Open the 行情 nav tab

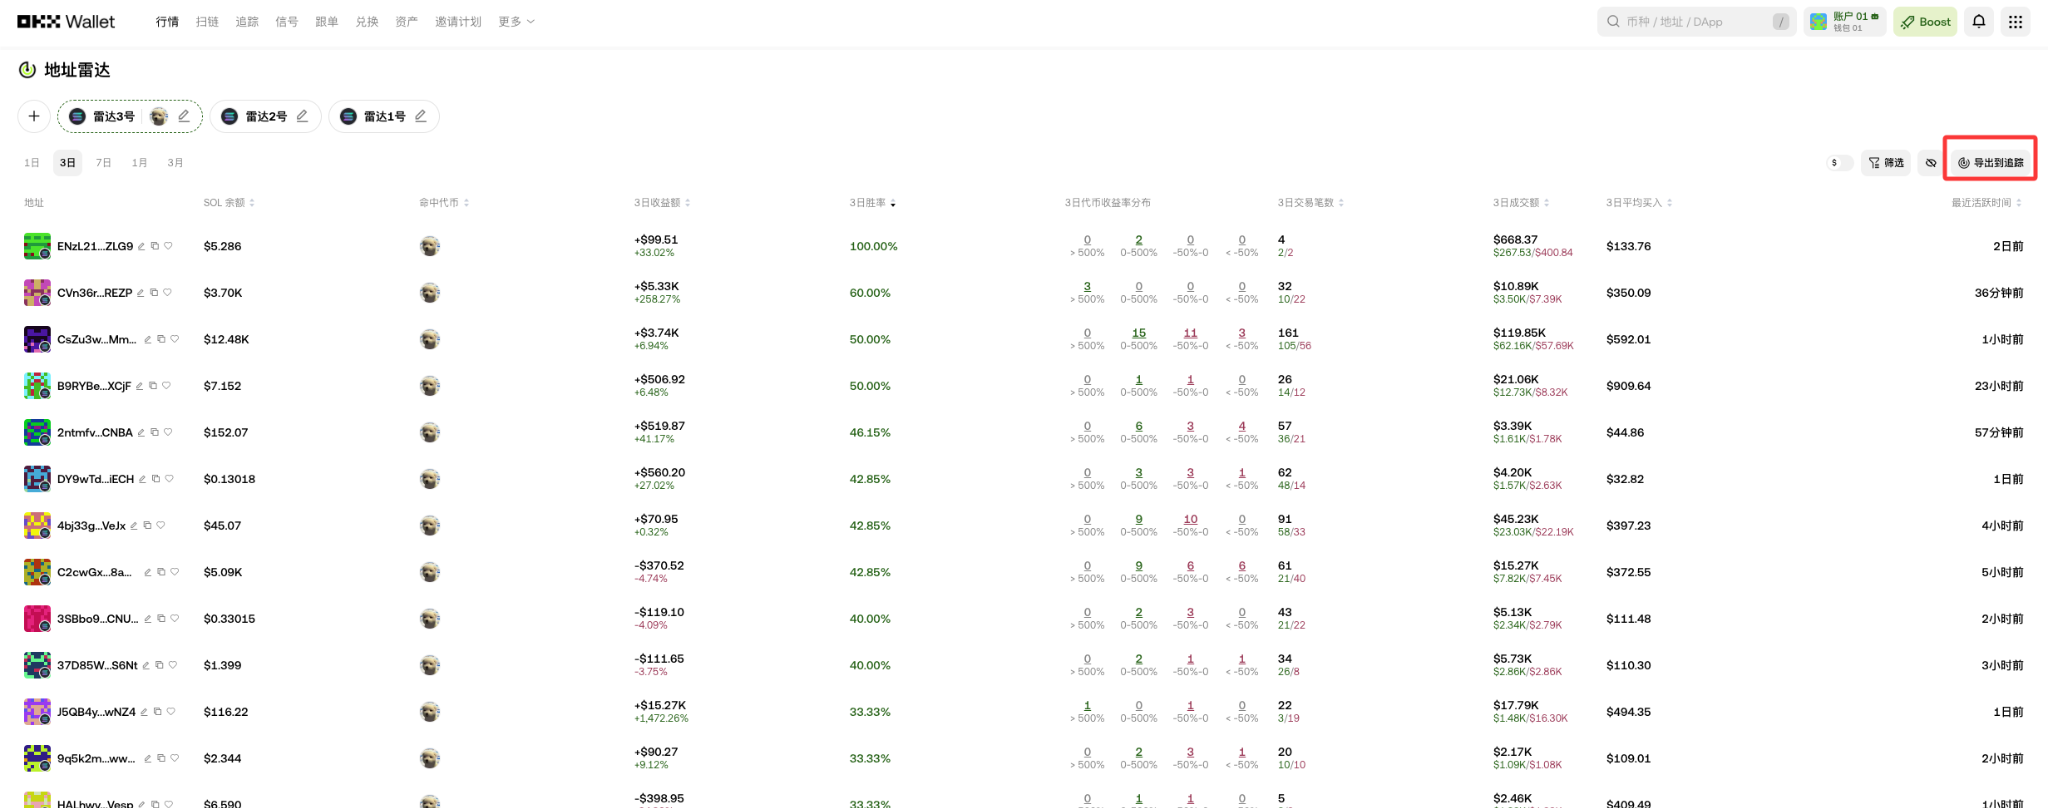(167, 21)
